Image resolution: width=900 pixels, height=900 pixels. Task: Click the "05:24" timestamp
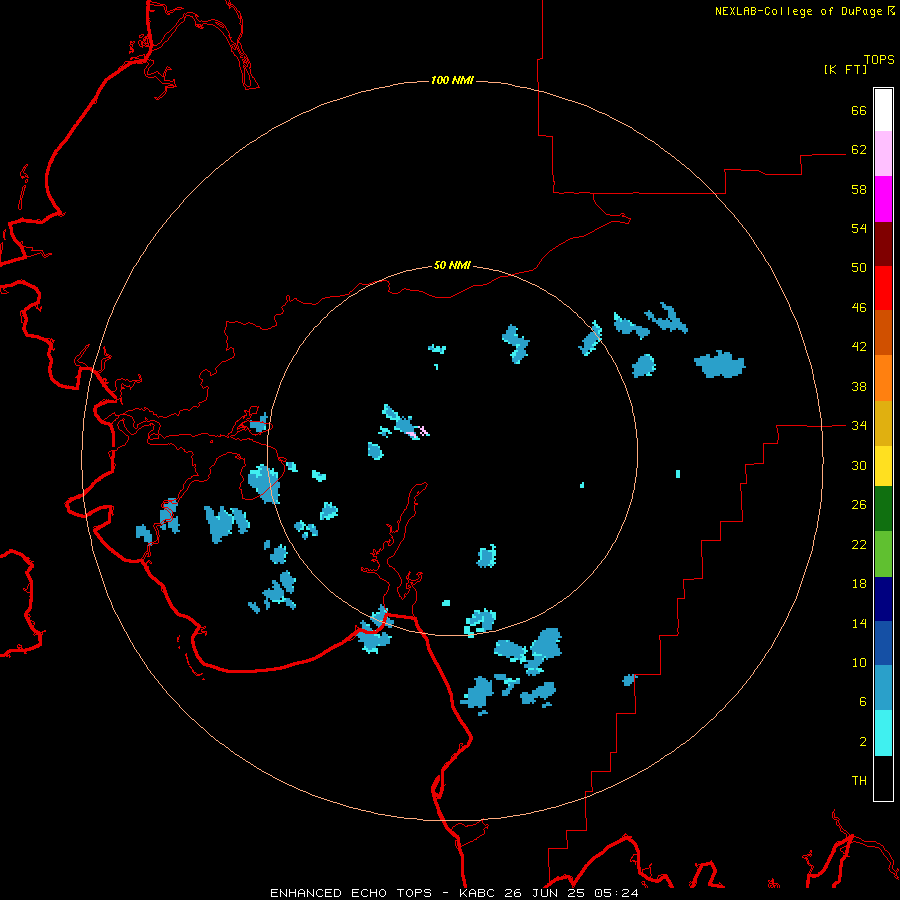point(616,893)
